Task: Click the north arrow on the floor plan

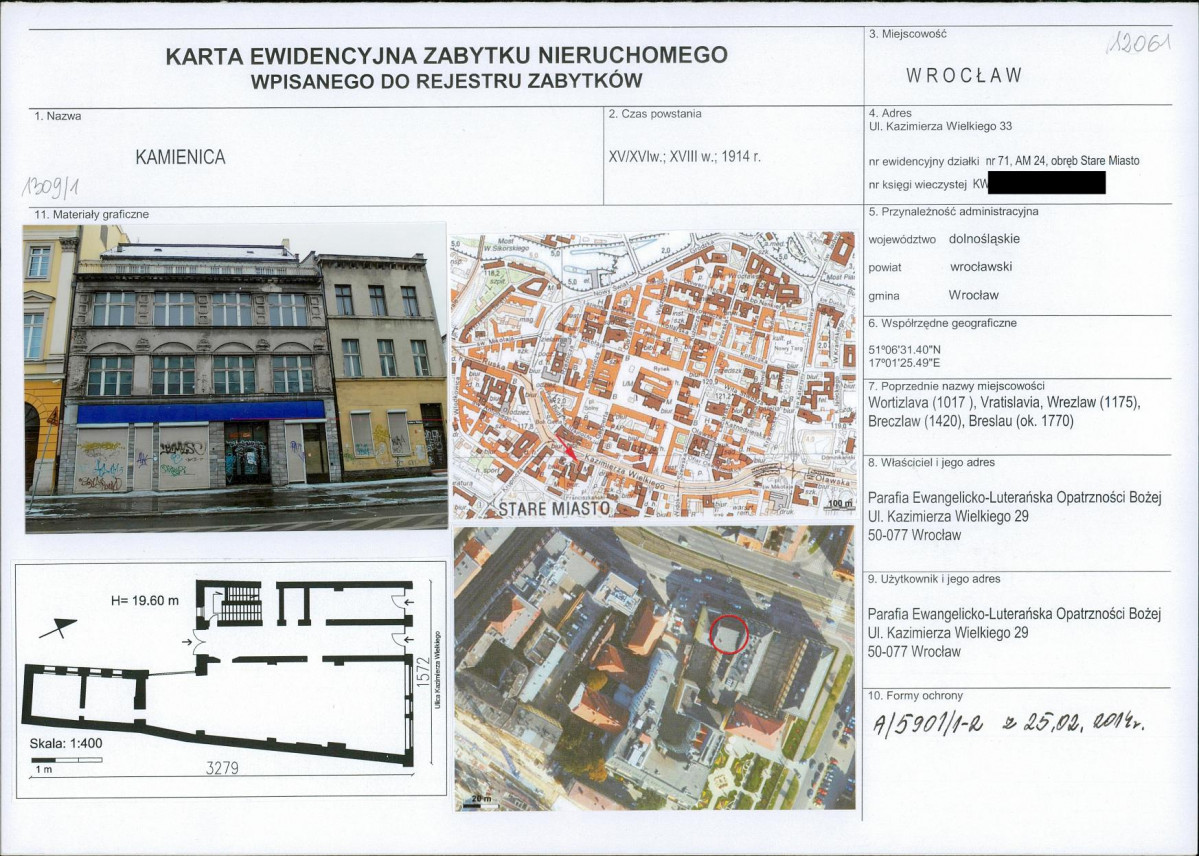Action: pos(58,628)
